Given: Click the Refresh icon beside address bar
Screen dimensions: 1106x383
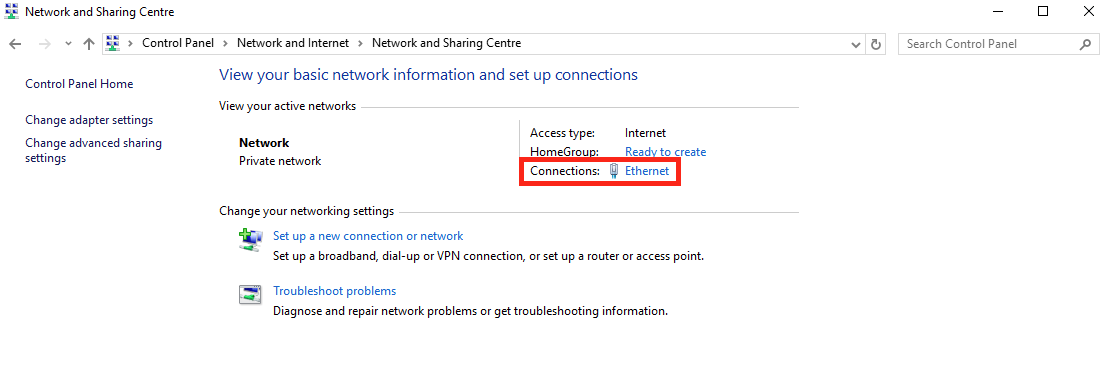Looking at the screenshot, I should click(876, 44).
